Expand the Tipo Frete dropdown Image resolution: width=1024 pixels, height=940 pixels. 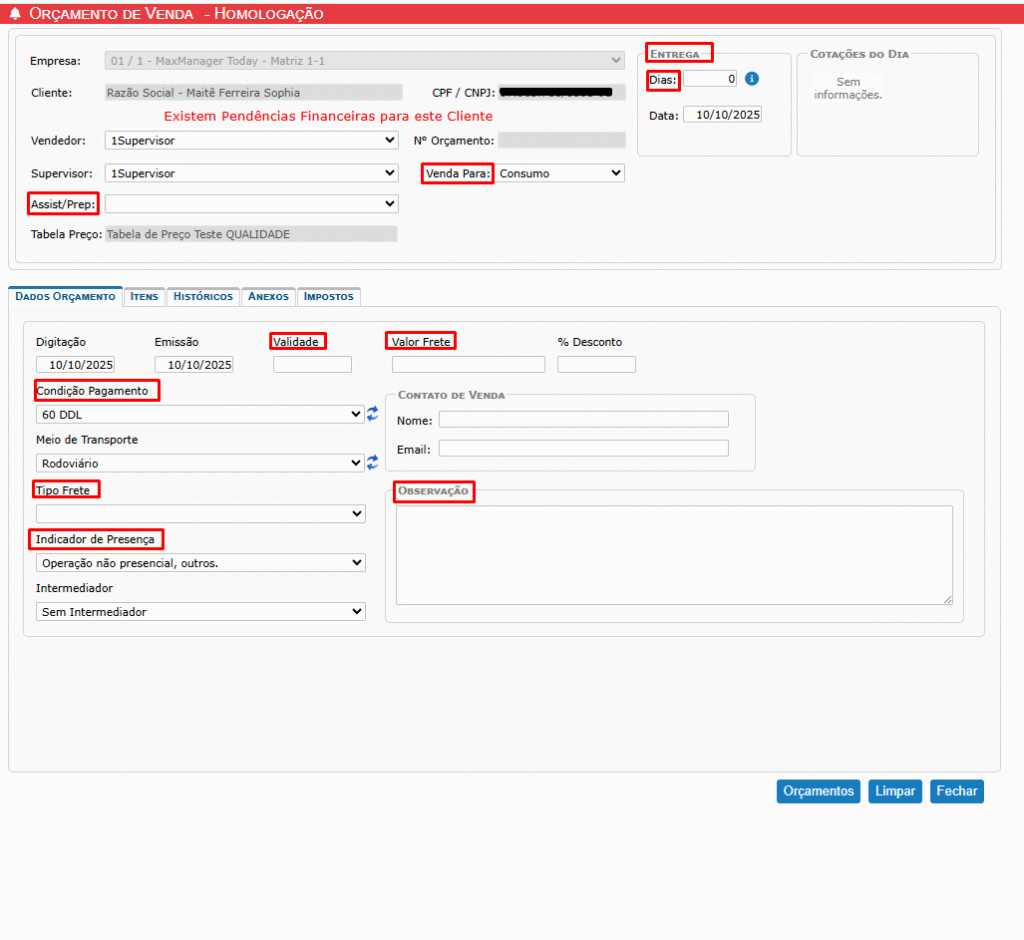[x=200, y=513]
